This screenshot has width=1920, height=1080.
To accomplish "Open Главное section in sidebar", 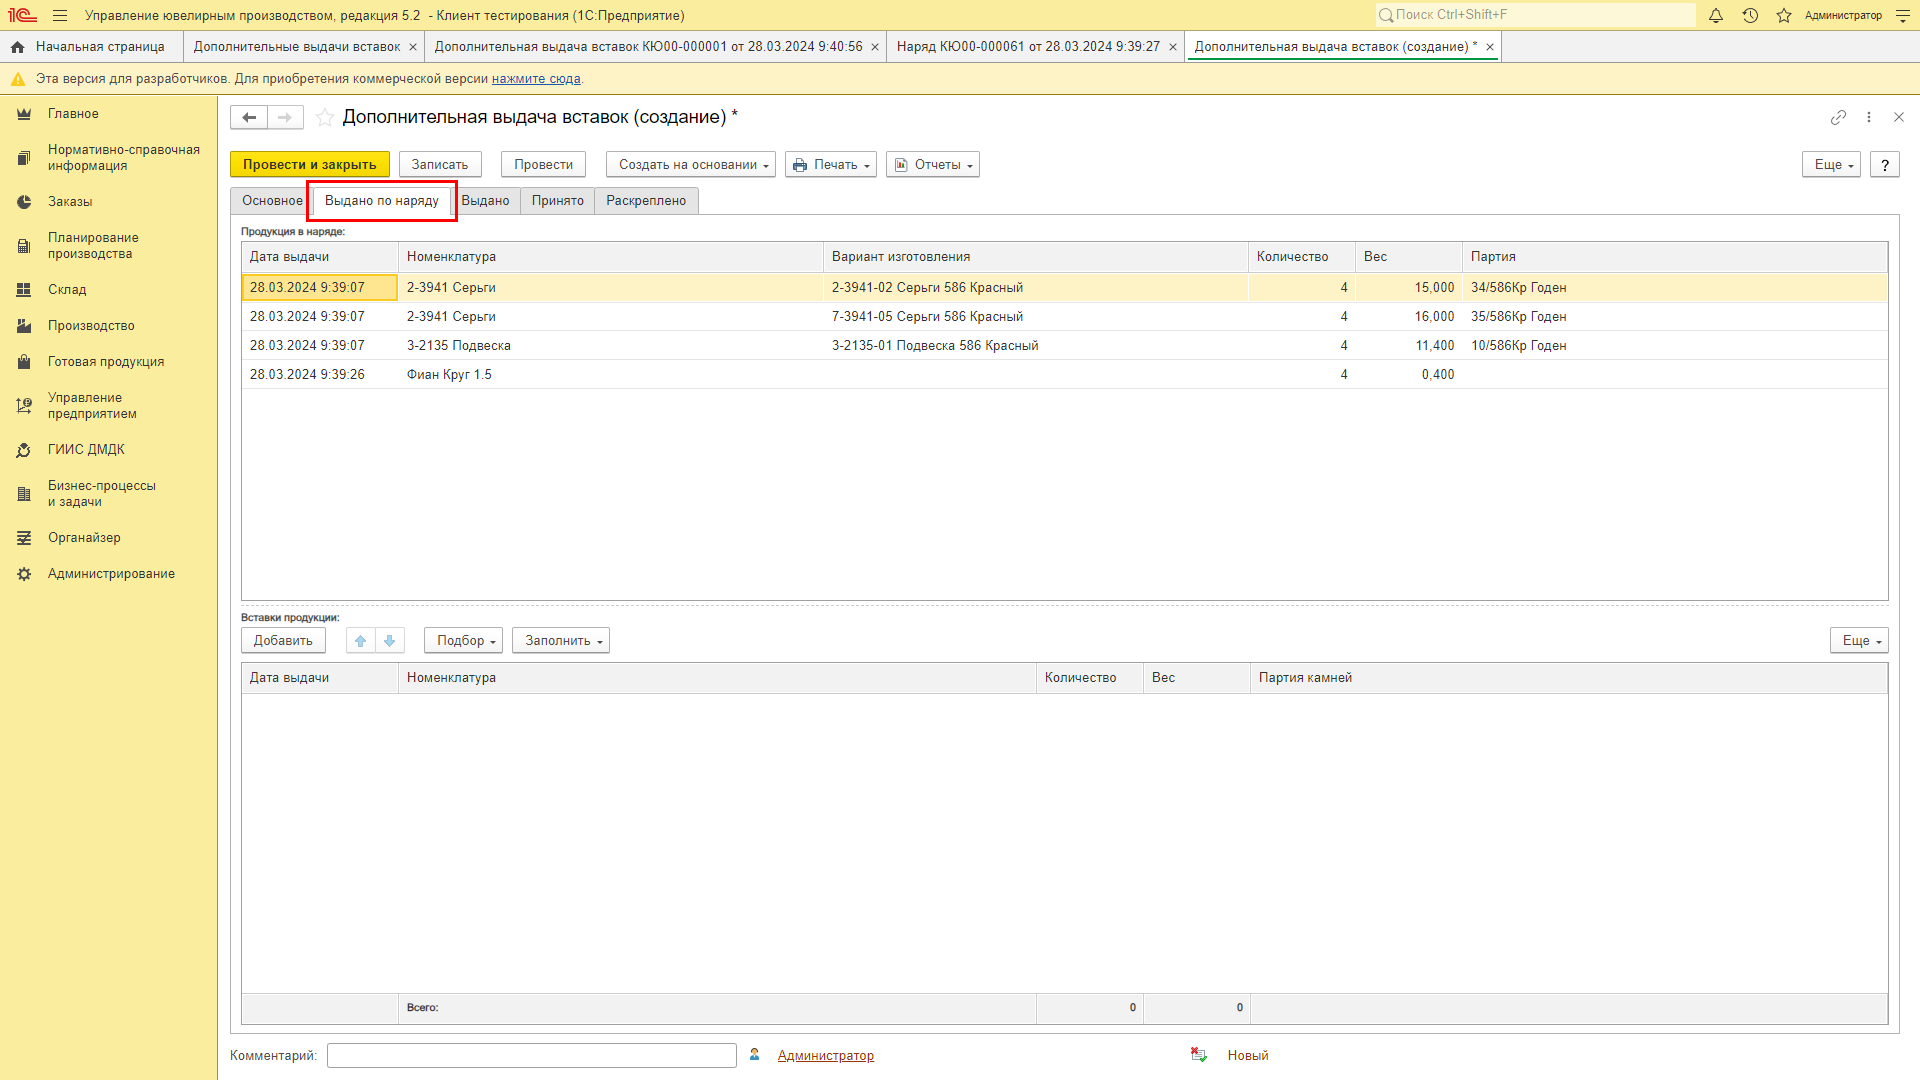I will 73,114.
